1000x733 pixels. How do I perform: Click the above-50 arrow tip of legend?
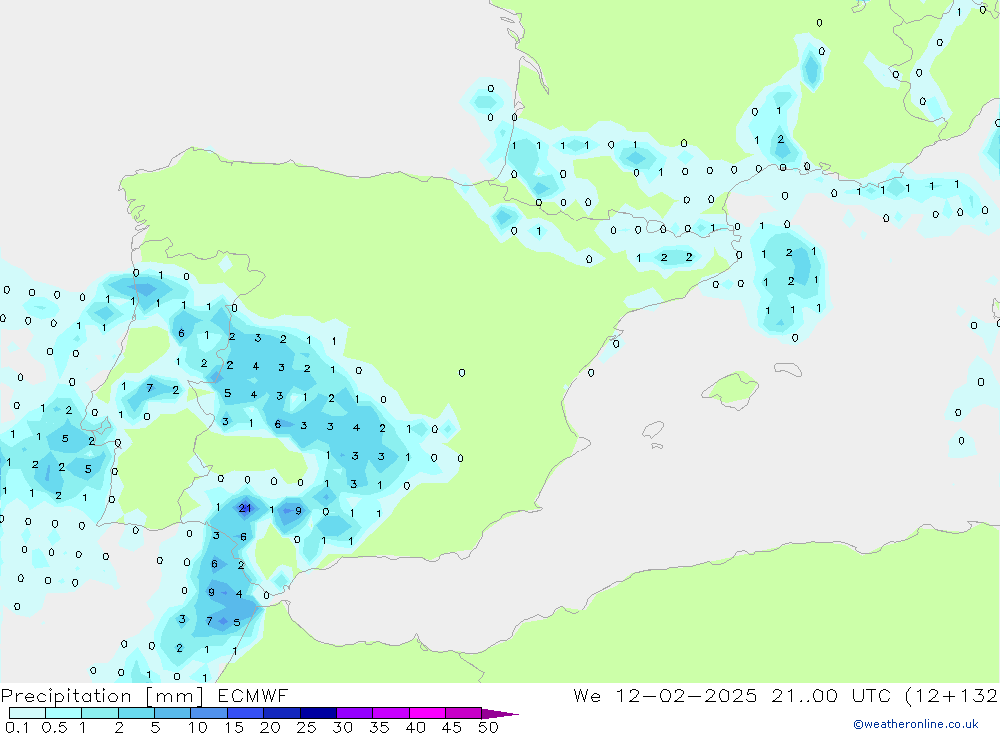(x=500, y=714)
